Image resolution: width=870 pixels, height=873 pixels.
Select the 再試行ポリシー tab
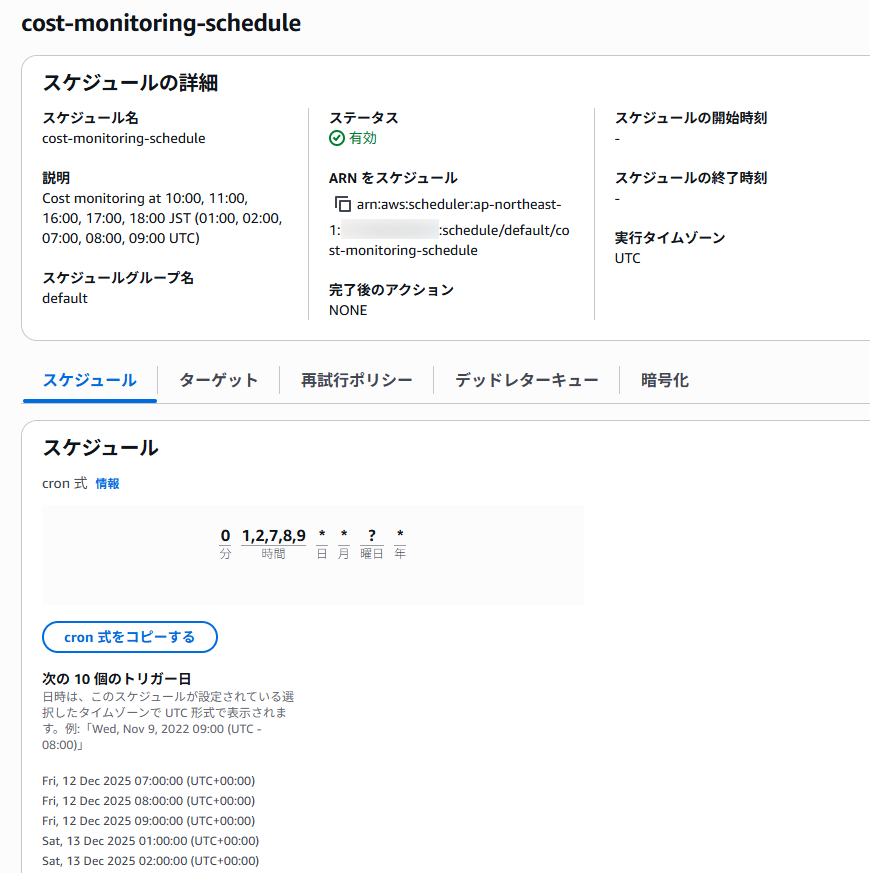[x=356, y=380]
